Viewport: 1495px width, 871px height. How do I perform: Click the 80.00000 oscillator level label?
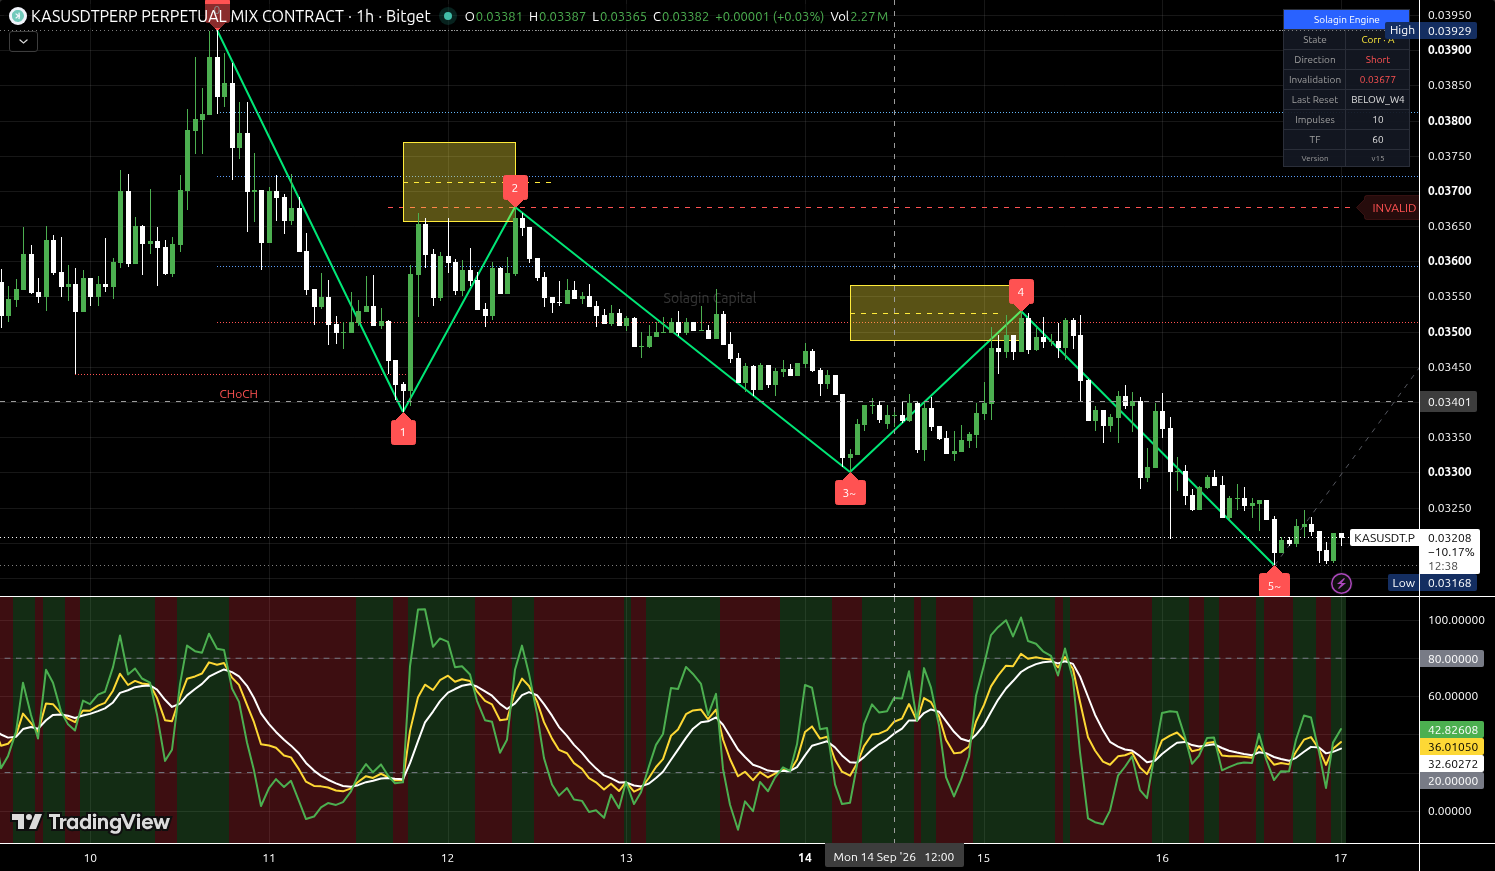pyautogui.click(x=1452, y=659)
